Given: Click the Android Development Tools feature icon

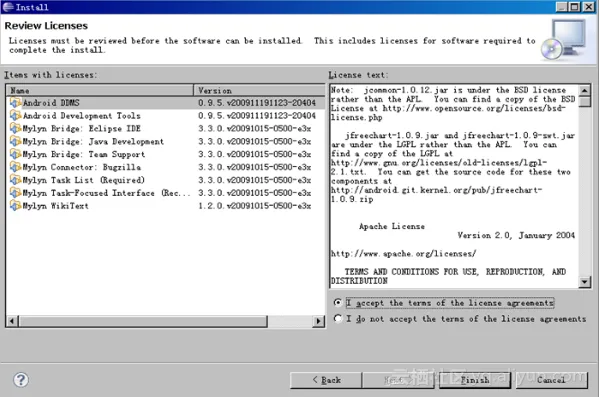Looking at the screenshot, I should click(x=15, y=116).
